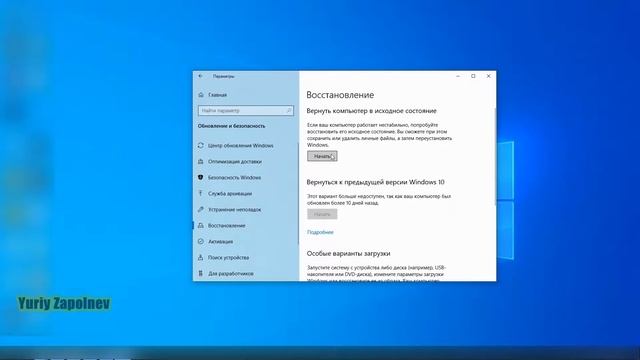Click the Обновление и безопасность heading
Image resolution: width=640 pixels, height=360 pixels.
coord(231,127)
